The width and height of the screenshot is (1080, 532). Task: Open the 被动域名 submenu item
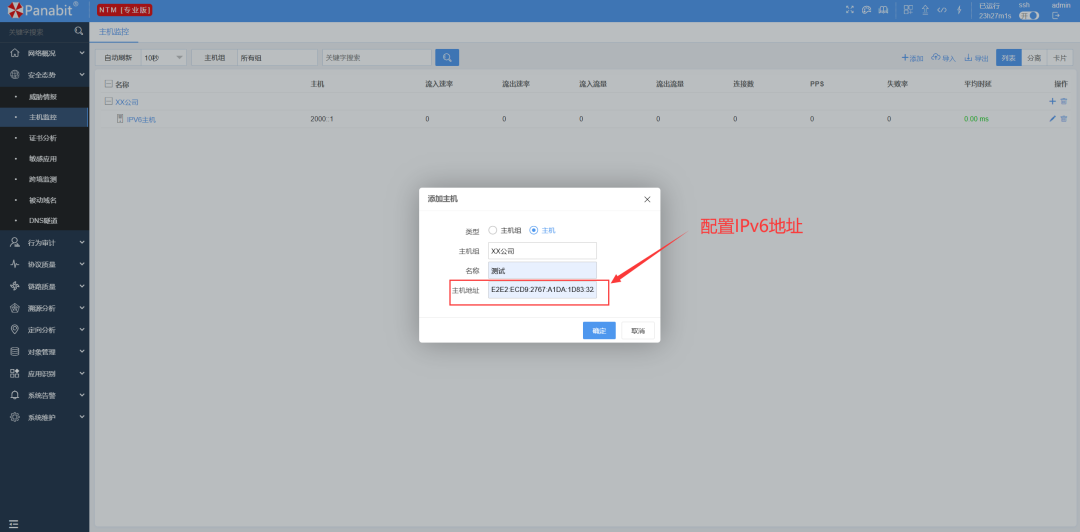coord(44,200)
